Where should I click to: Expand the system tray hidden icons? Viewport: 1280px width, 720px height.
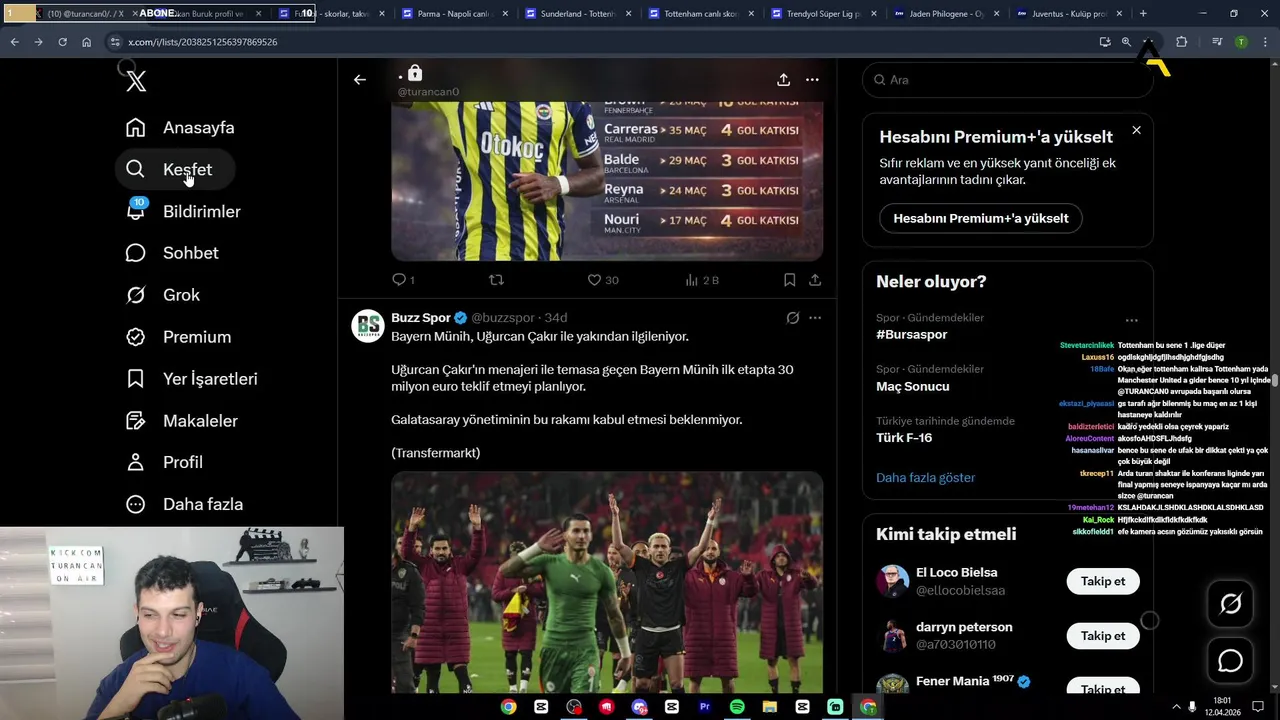point(1176,707)
